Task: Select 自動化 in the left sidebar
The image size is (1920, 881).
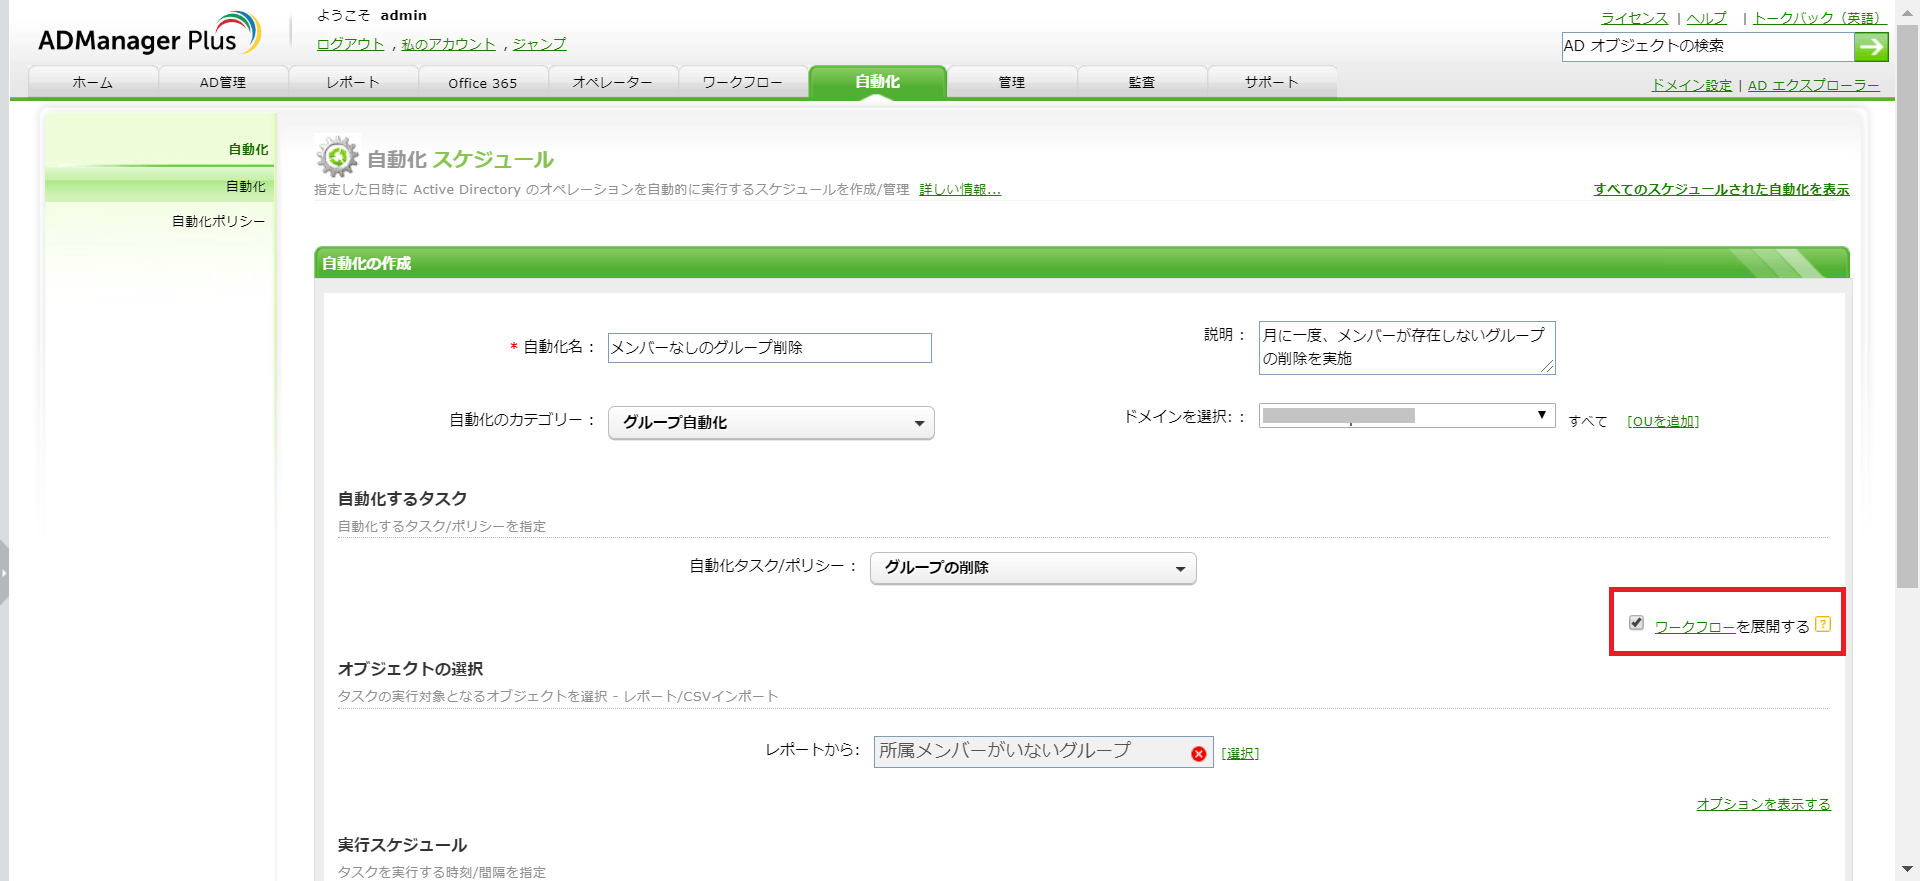Action: [x=160, y=186]
